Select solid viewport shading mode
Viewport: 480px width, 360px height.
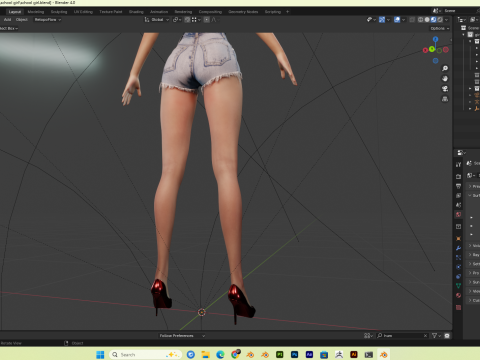(x=427, y=20)
